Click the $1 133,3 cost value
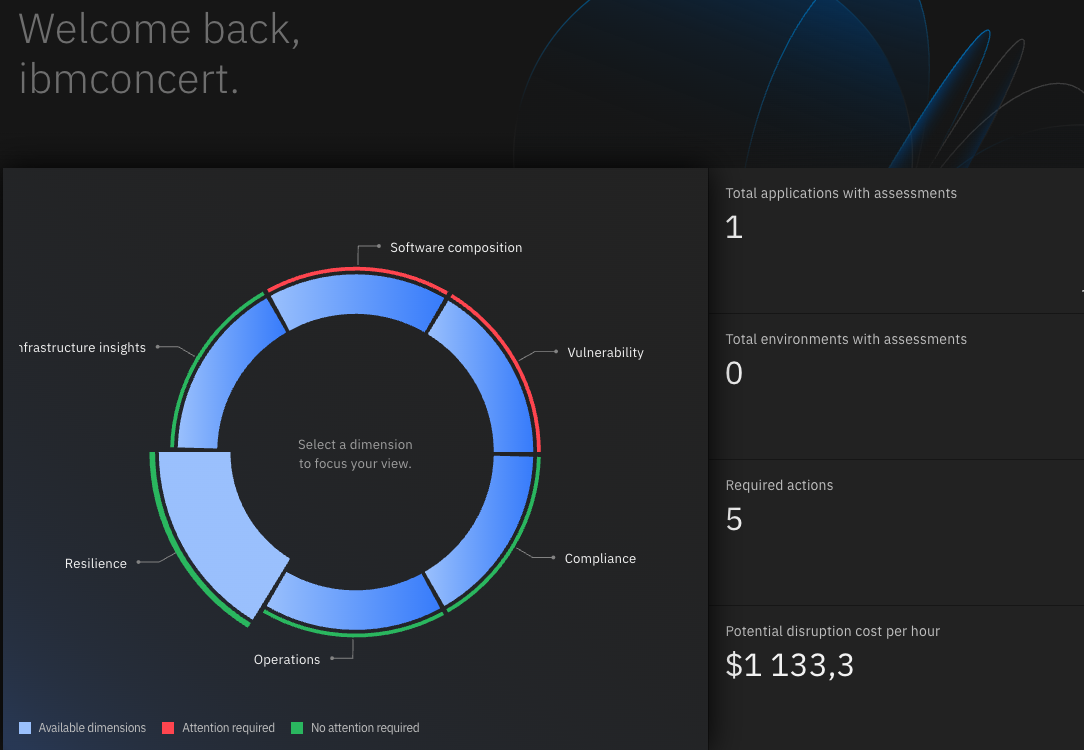1084x750 pixels. click(789, 666)
